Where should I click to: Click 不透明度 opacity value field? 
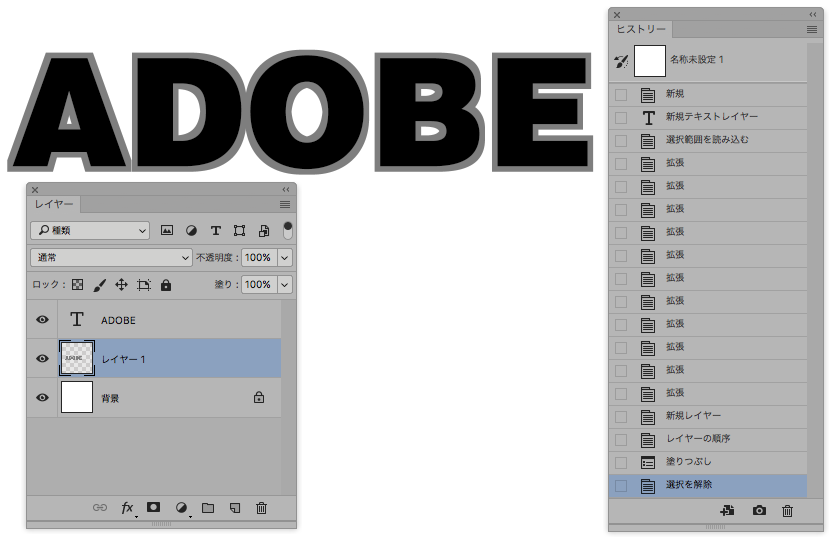coord(259,258)
